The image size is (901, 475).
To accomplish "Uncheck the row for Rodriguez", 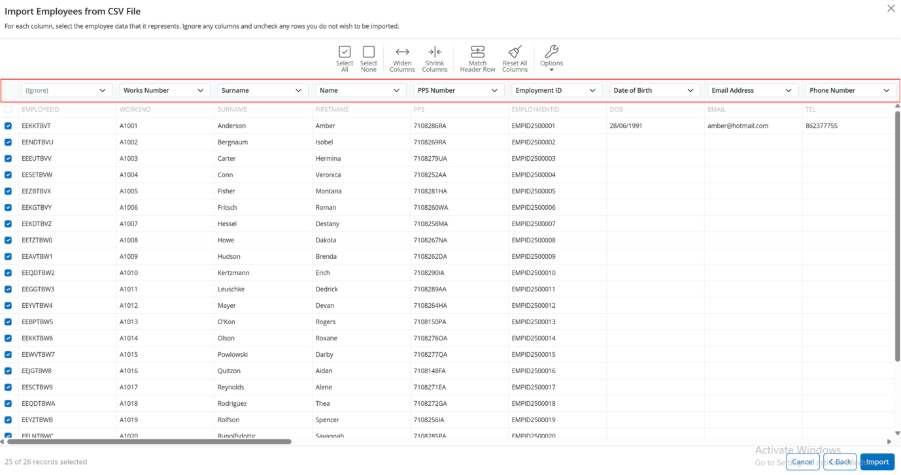I will (8, 404).
